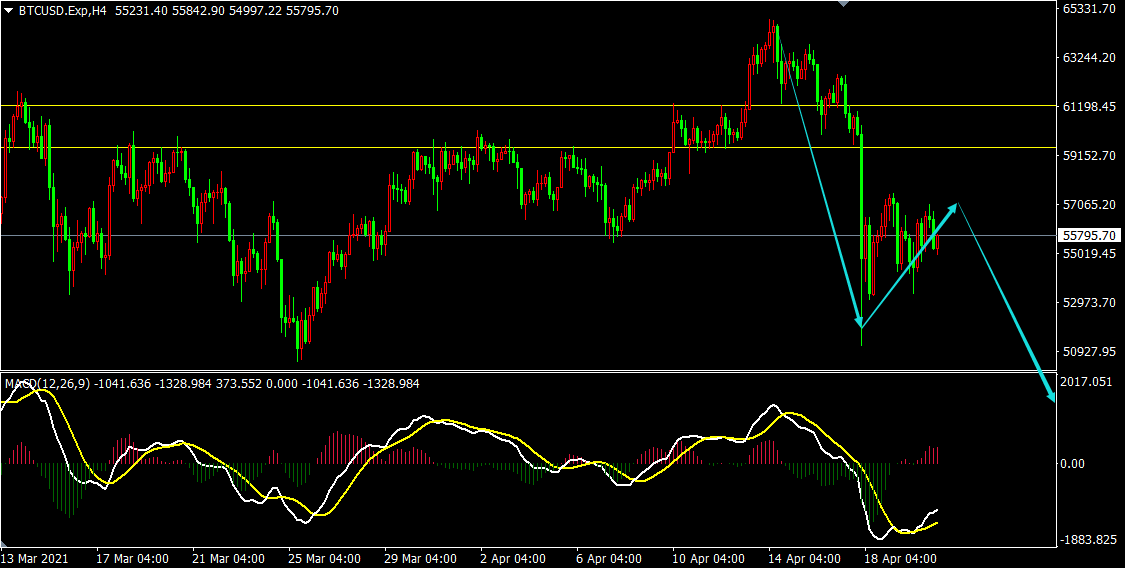The width and height of the screenshot is (1125, 568).
Task: Click the 13 Mar 2021 date label
Action: (x=36, y=558)
